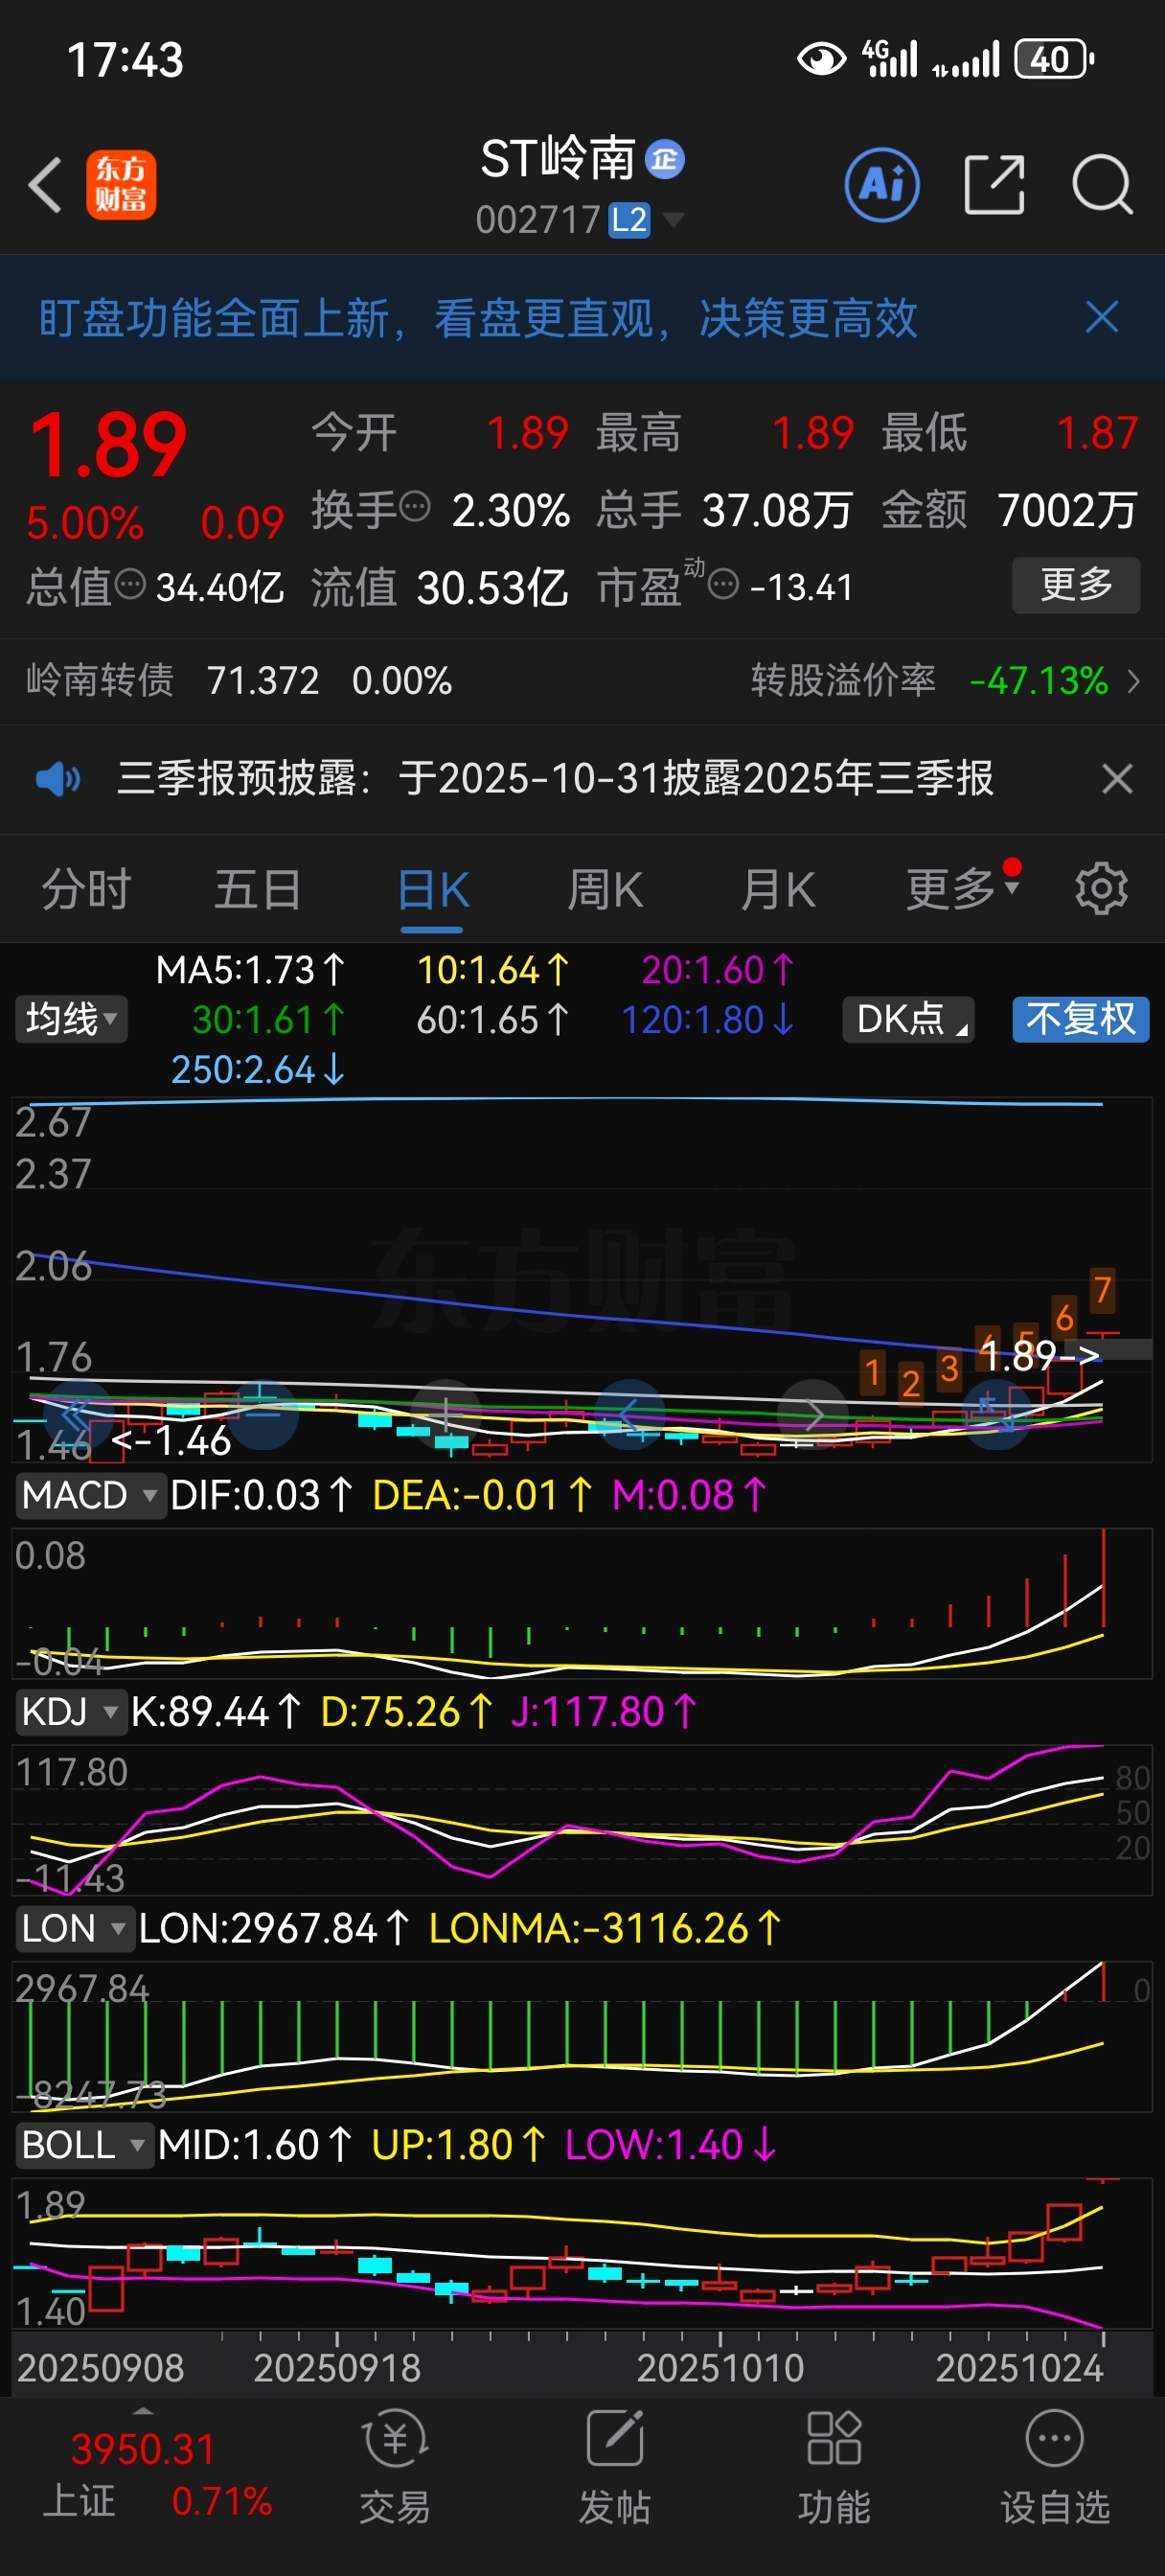
Task: Tap the chart step-right arrow control
Action: [x=814, y=1414]
